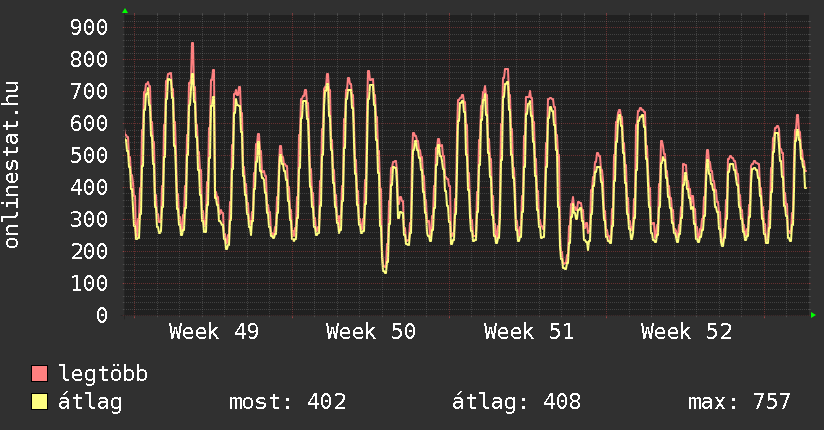This screenshot has width=824, height=430.
Task: Select the legtöbb legend label
Action: tap(103, 374)
